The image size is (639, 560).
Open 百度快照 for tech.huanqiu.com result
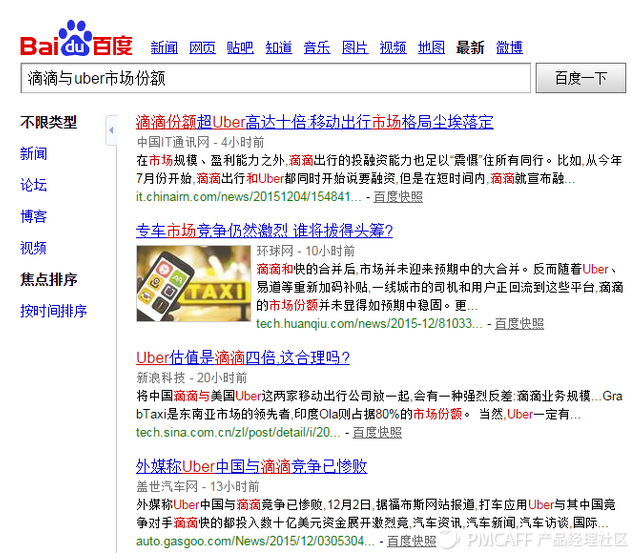tap(519, 324)
